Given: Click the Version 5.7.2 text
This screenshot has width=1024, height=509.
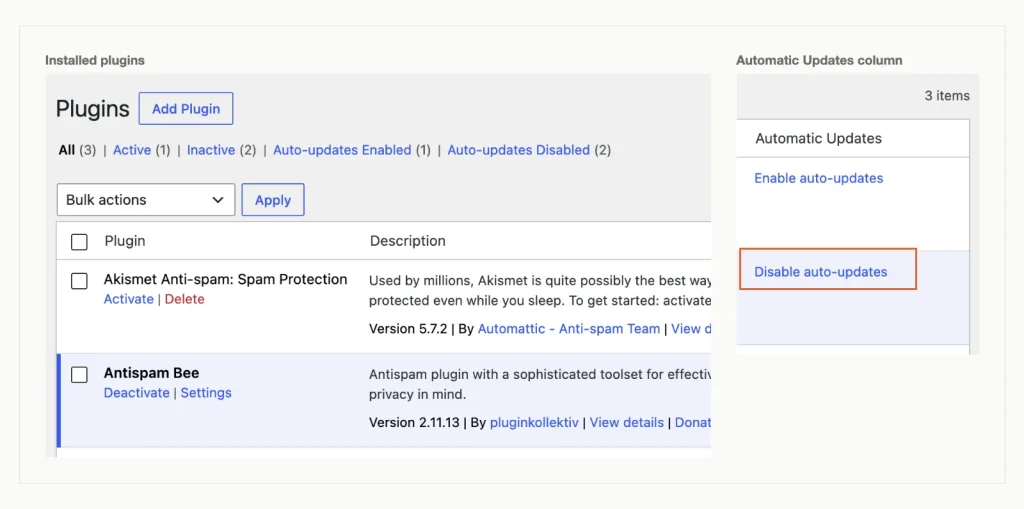Looking at the screenshot, I should [x=408, y=329].
